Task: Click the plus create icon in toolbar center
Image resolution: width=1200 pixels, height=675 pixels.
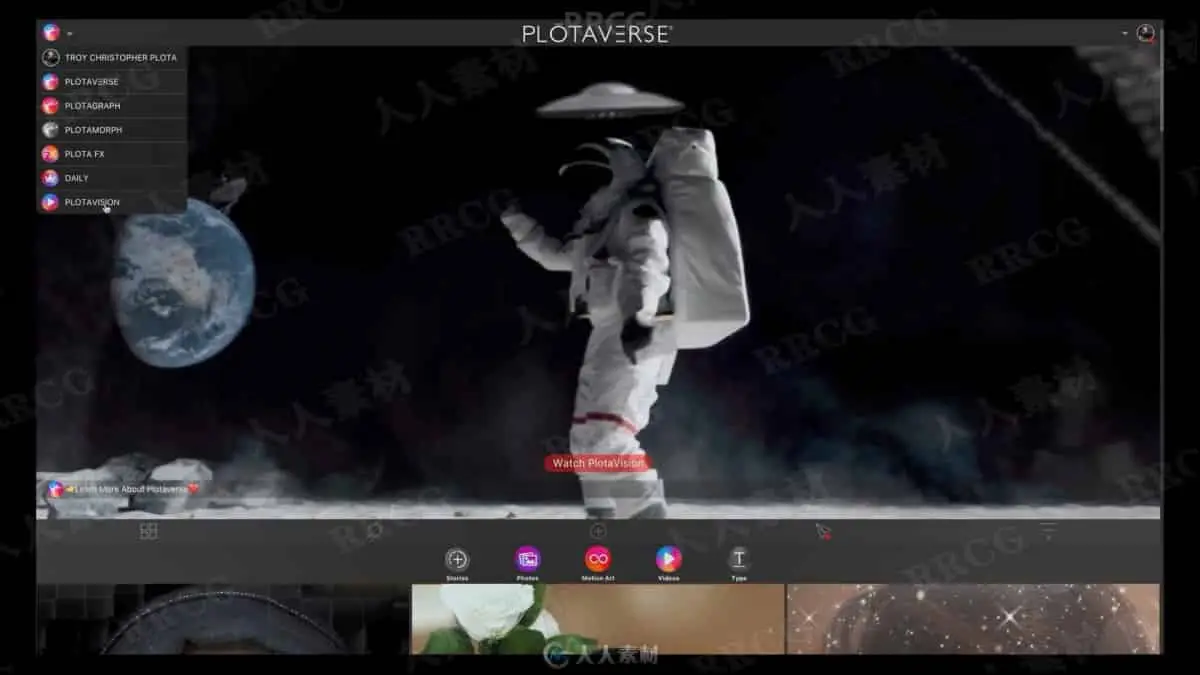Action: click(x=598, y=531)
